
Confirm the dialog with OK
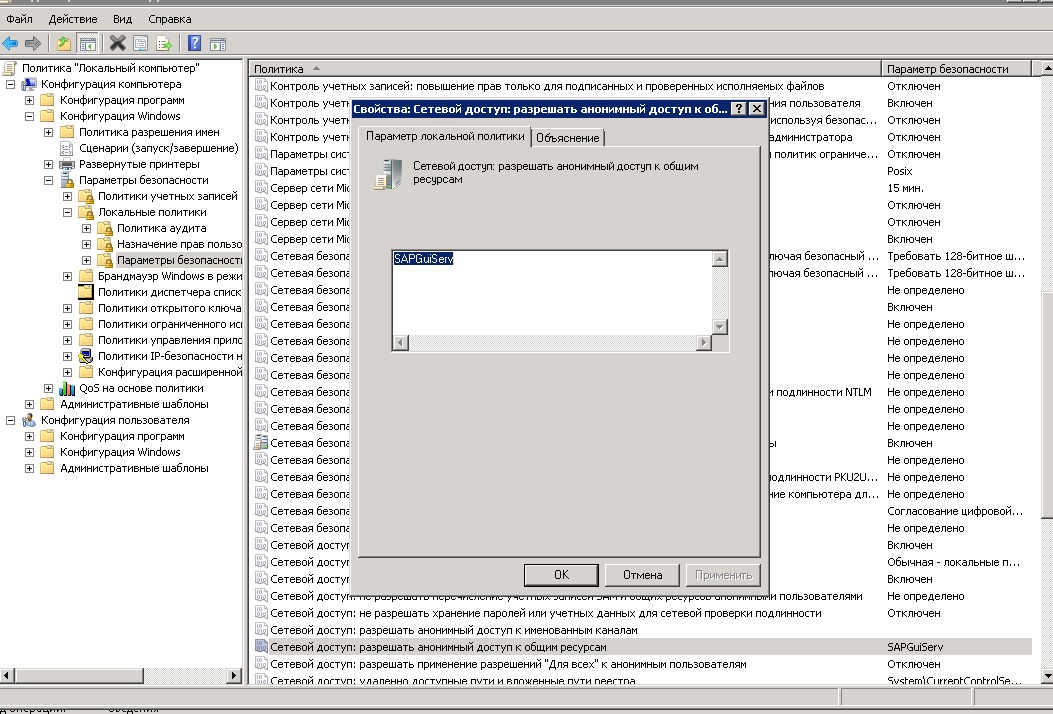[x=561, y=575]
